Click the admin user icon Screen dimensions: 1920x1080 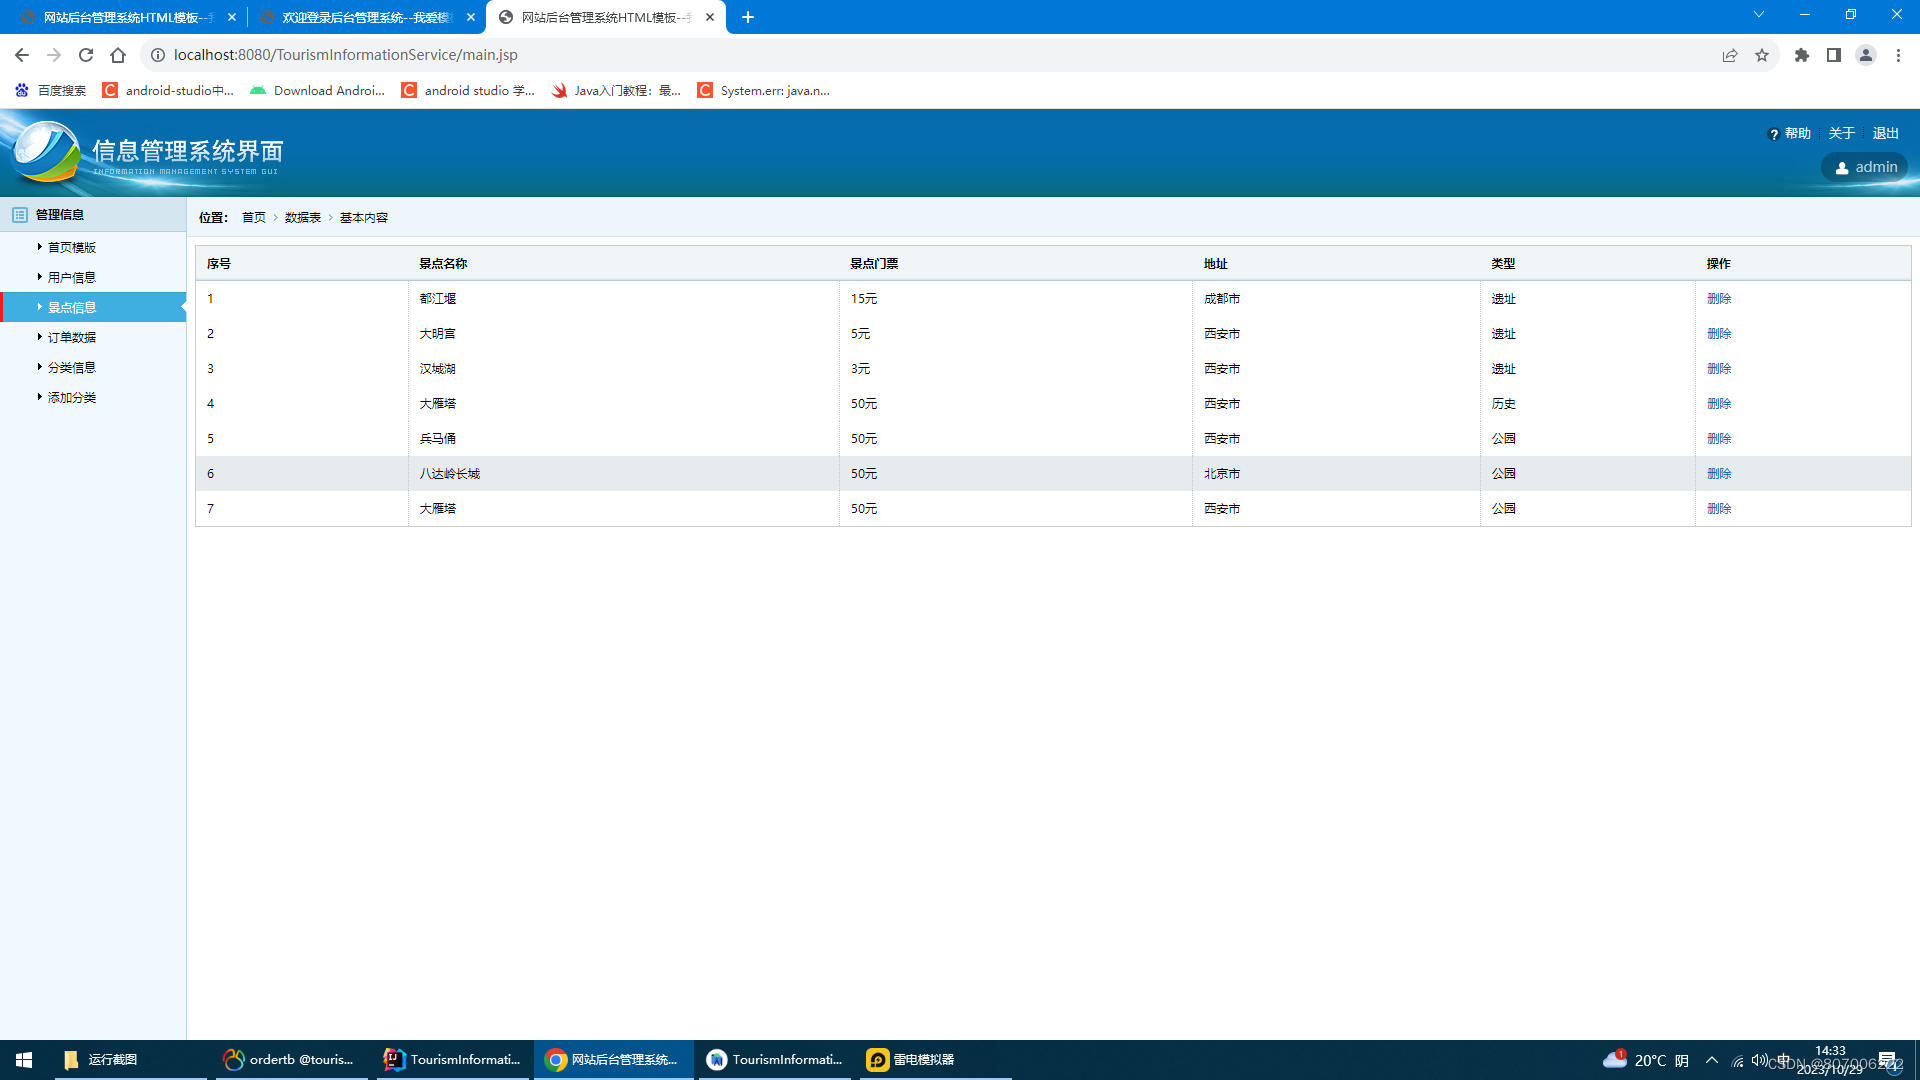tap(1842, 168)
